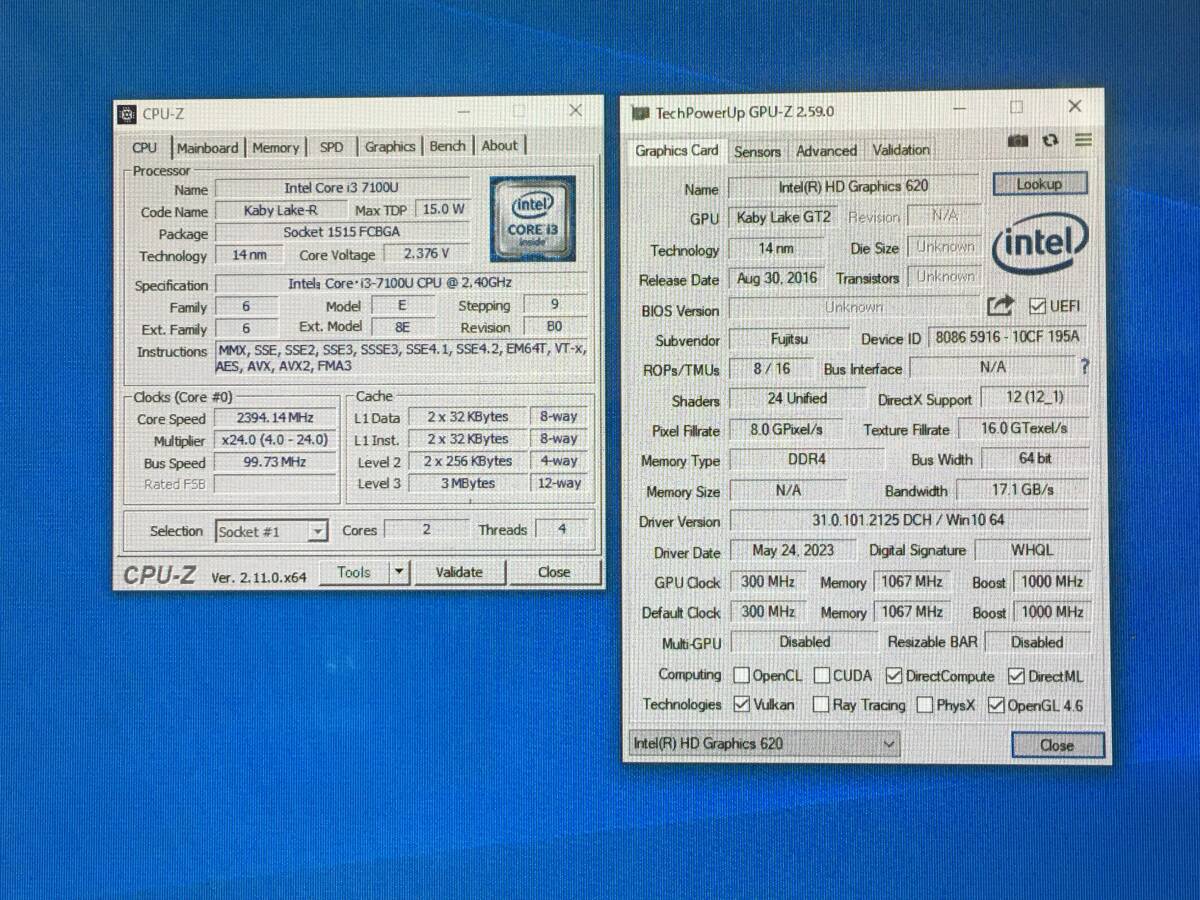
Task: Click the Bus Speed value 99.73 MHz
Action: click(x=276, y=462)
